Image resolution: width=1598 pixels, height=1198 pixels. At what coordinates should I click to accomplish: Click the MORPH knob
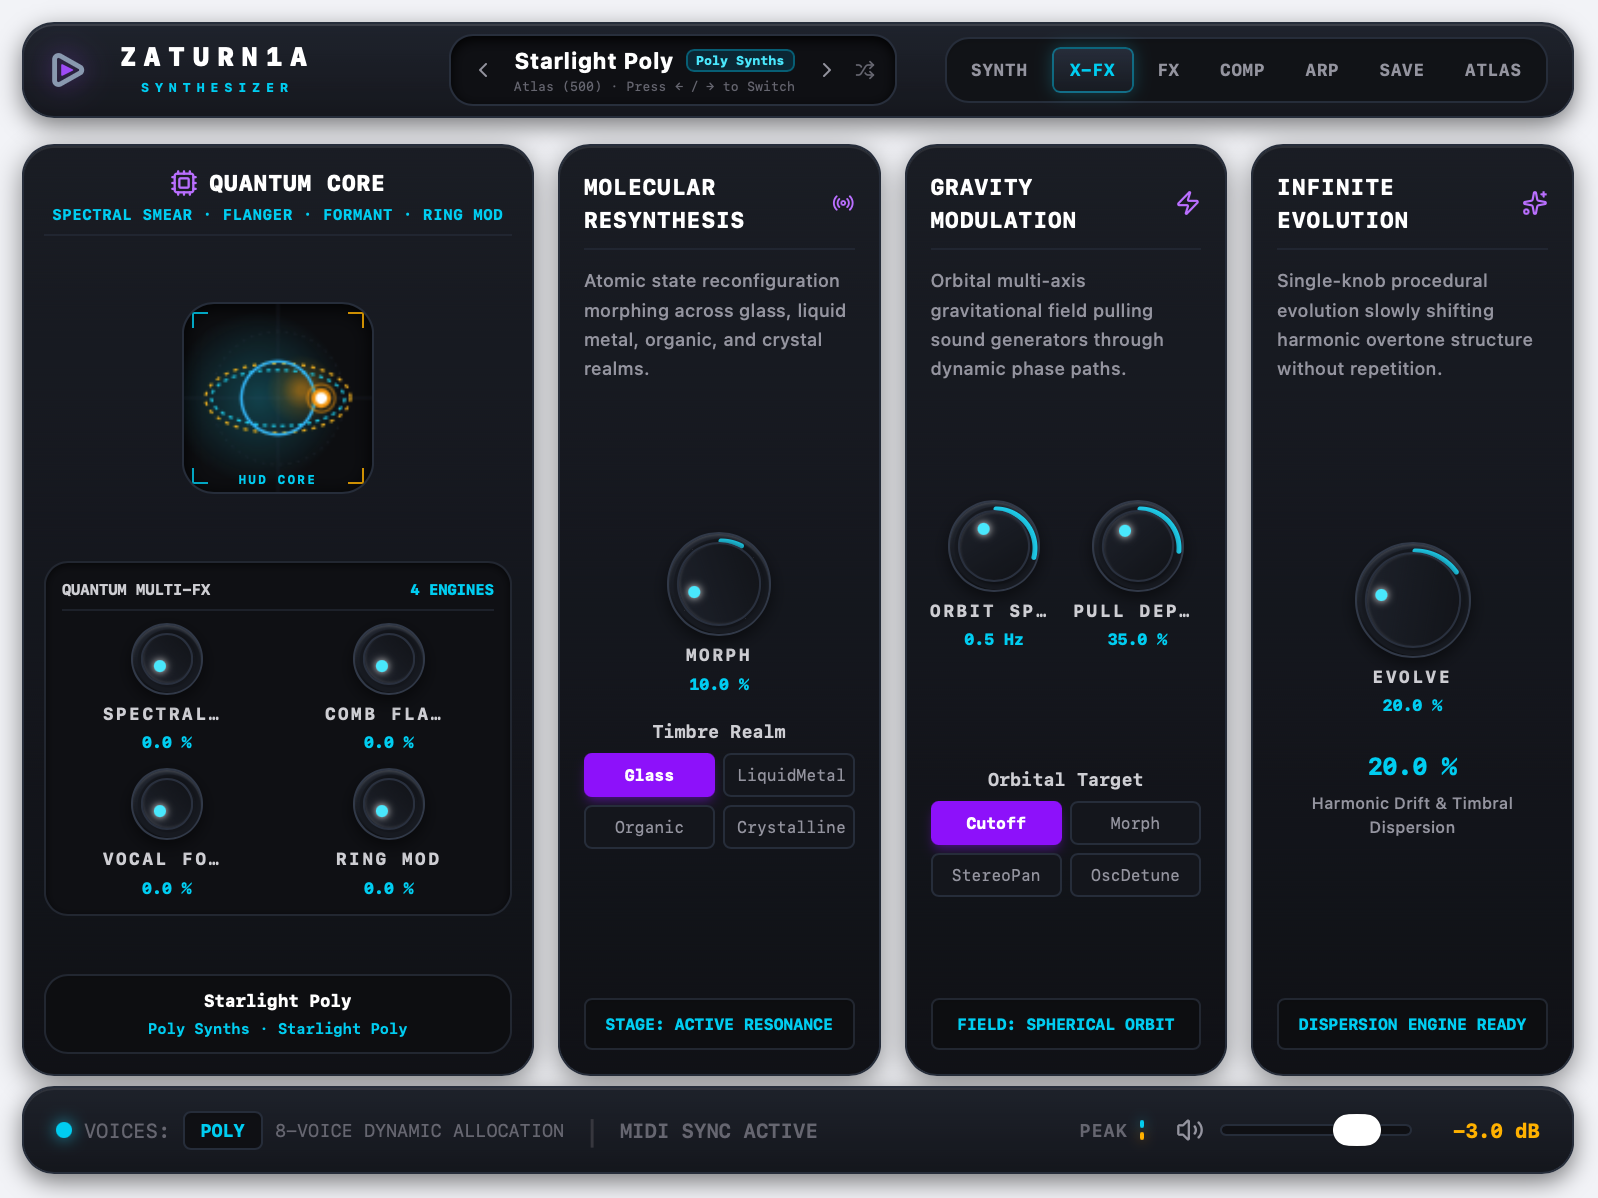pos(719,584)
